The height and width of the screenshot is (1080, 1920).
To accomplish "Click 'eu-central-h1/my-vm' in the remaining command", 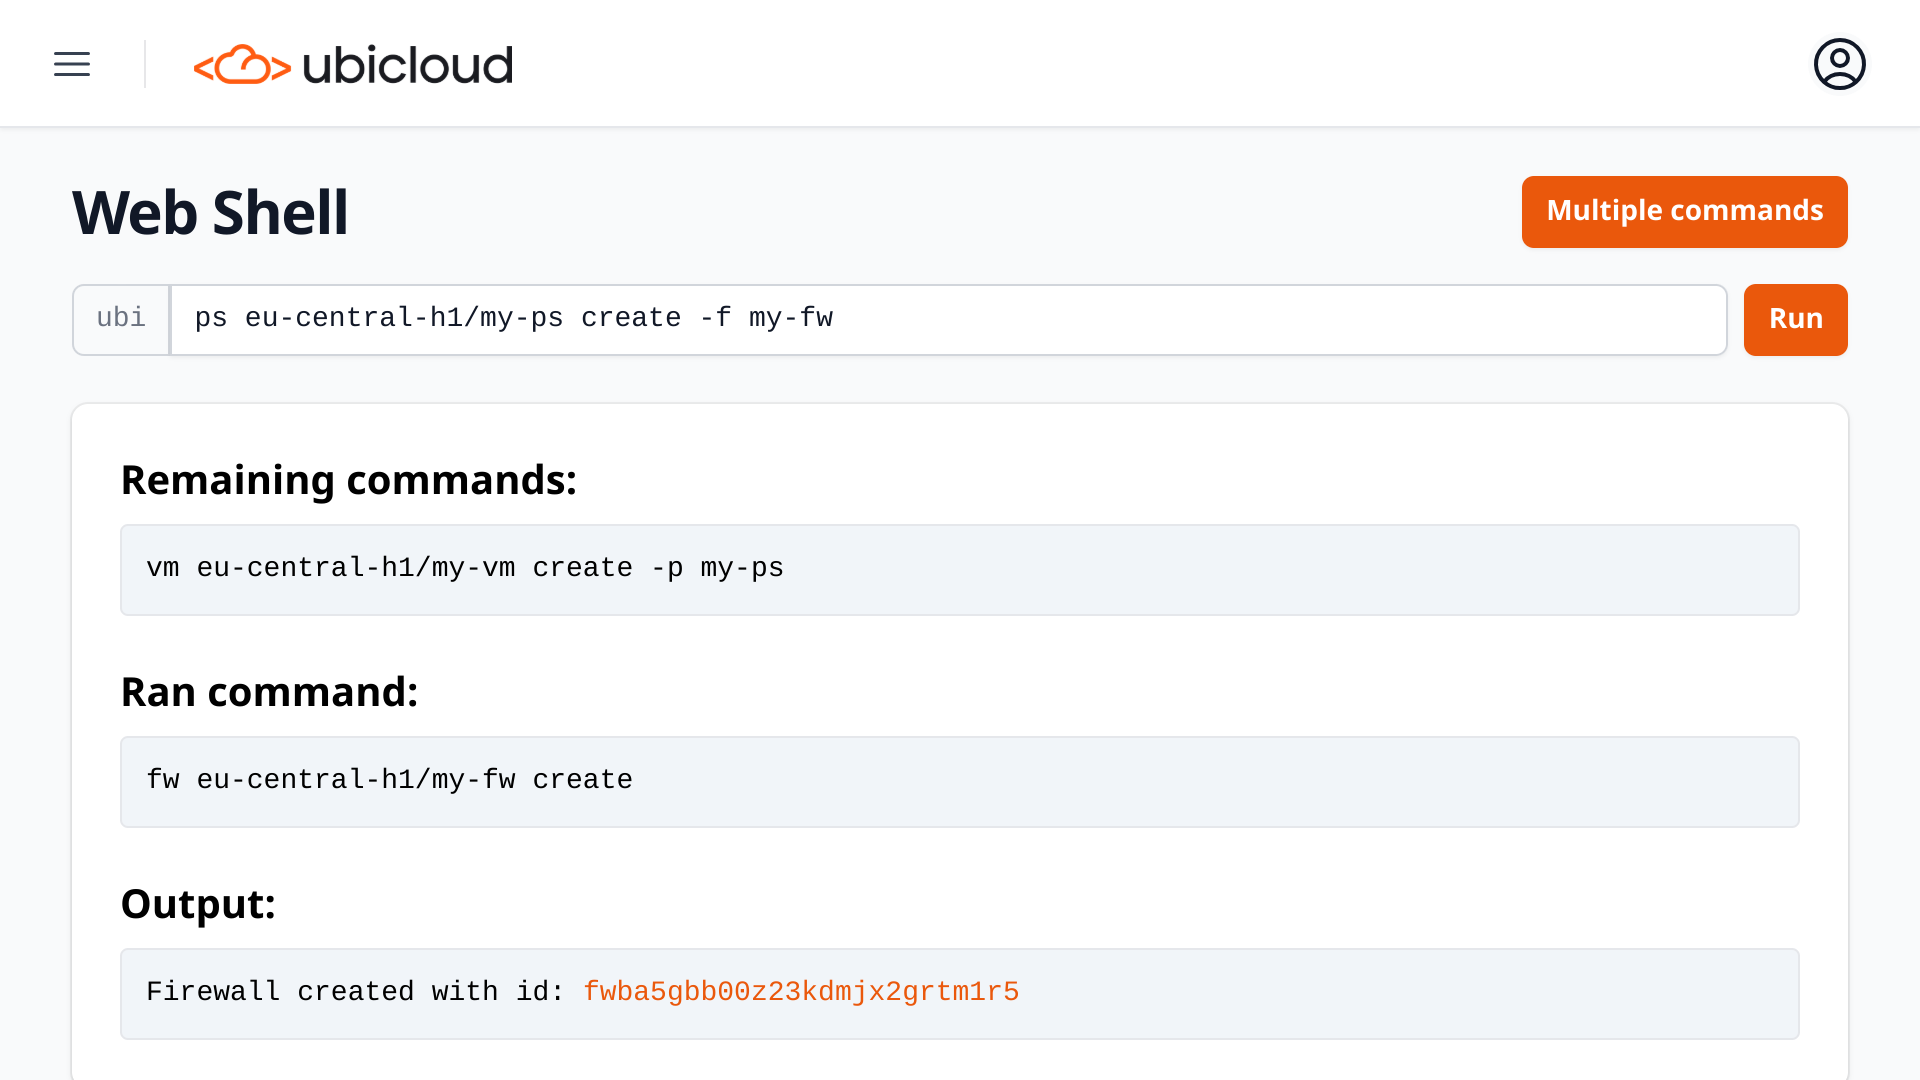I will pos(356,568).
